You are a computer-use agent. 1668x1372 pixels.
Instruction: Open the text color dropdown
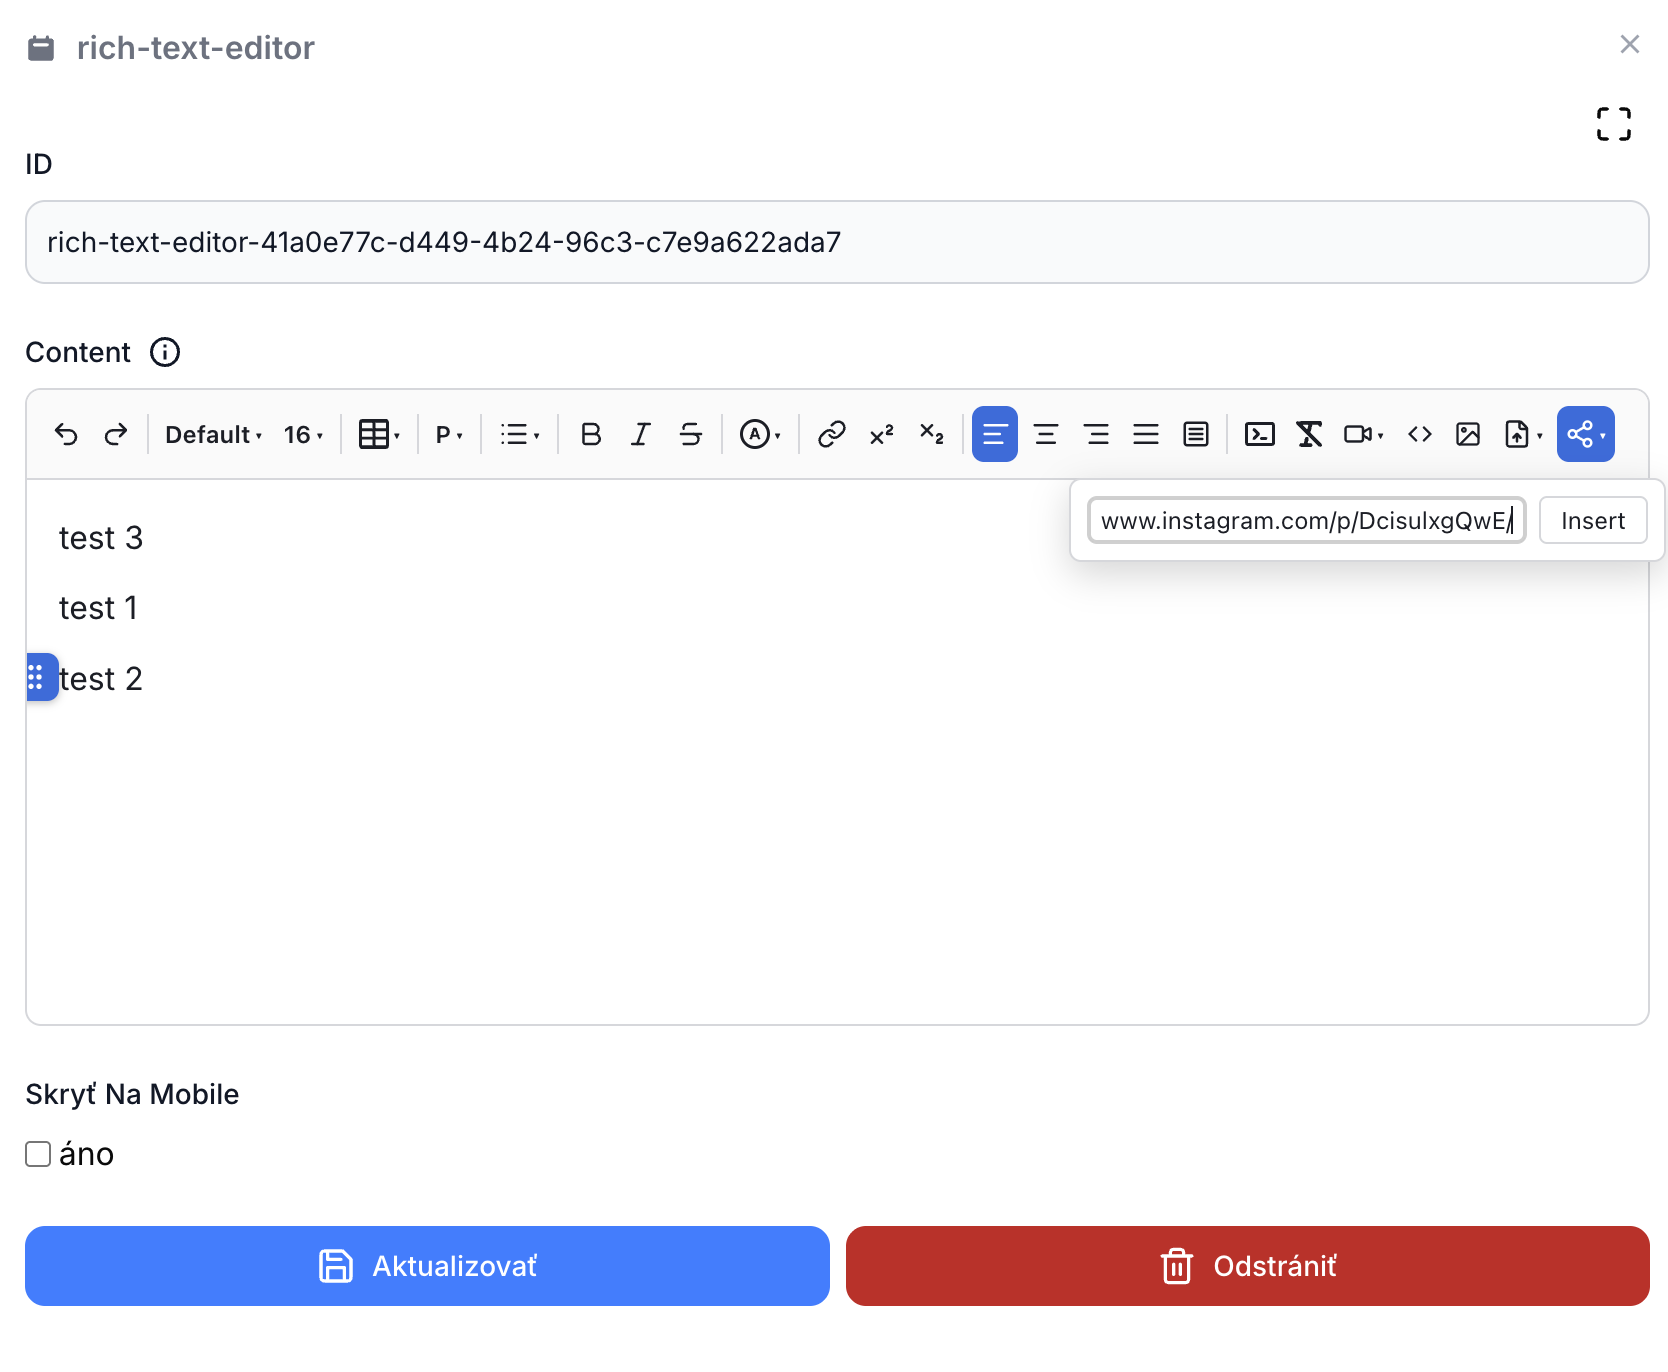(x=760, y=434)
